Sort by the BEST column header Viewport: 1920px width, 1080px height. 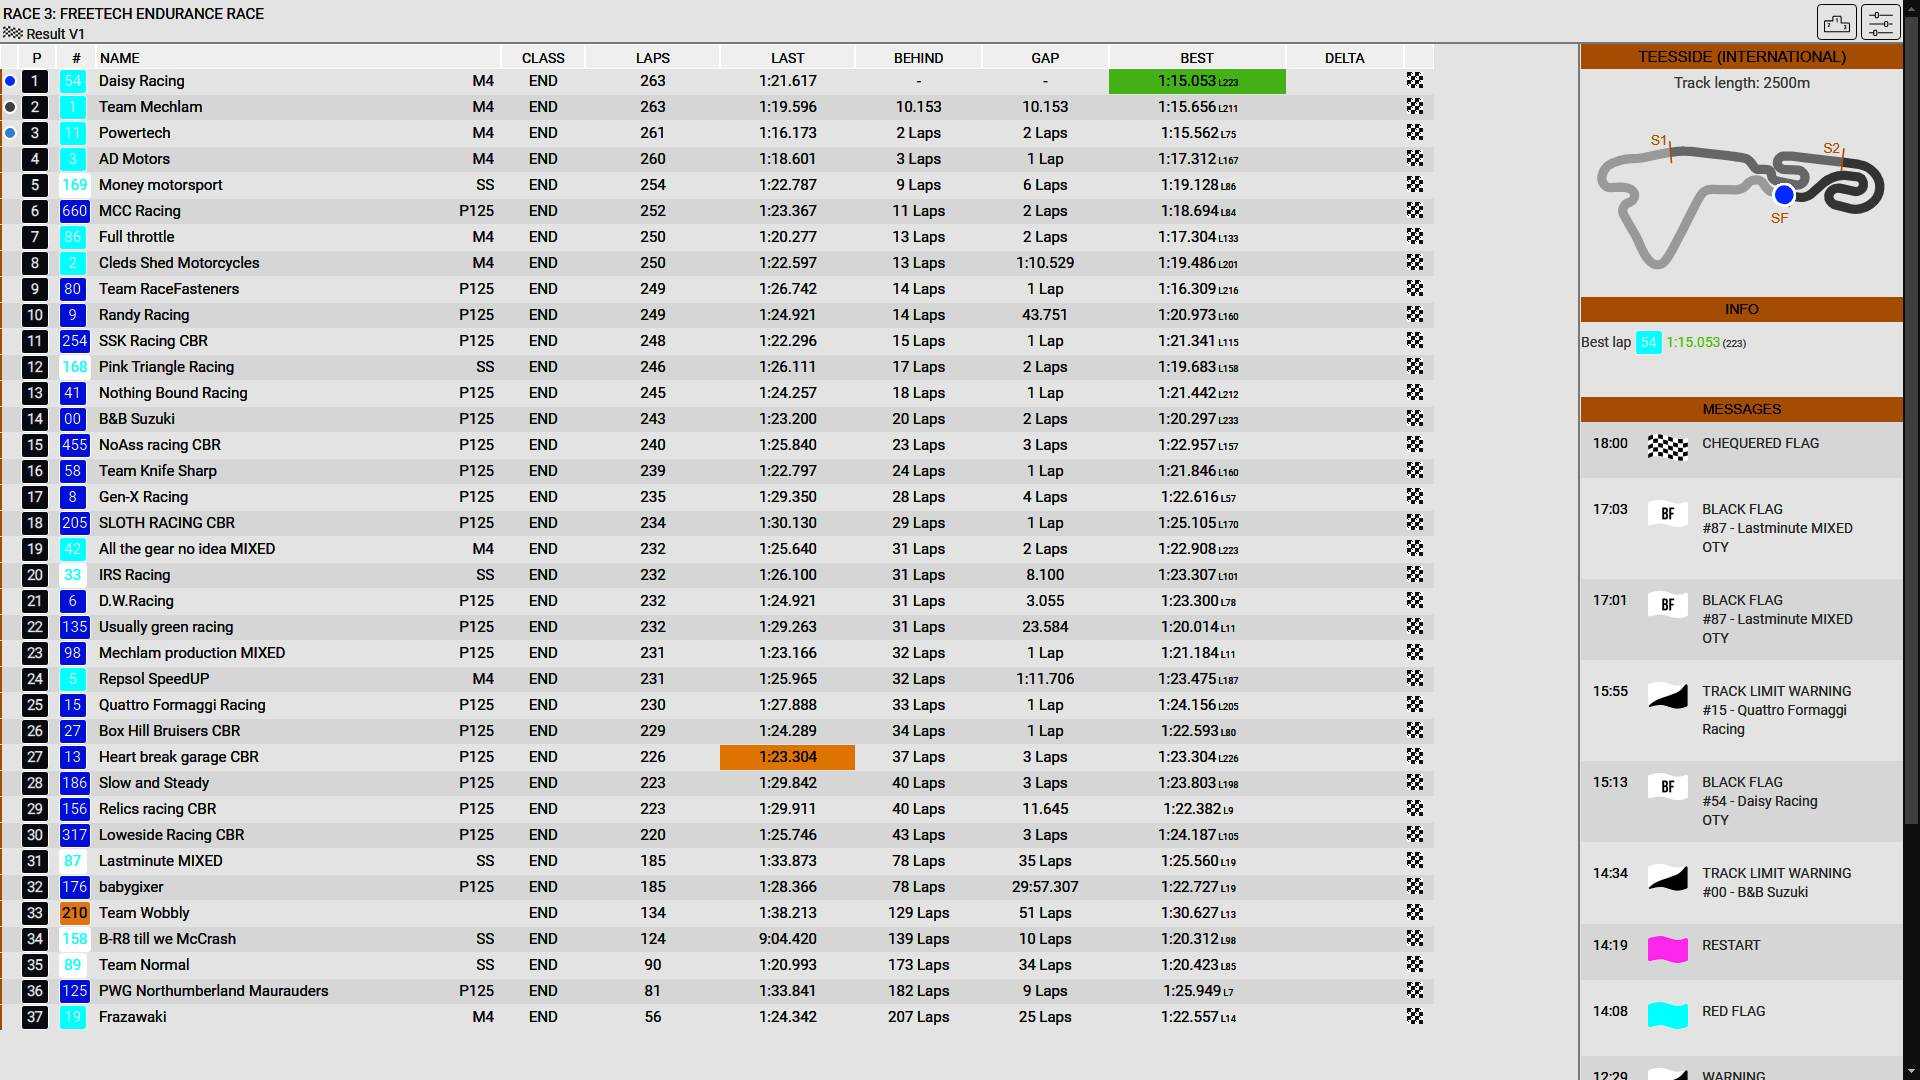click(1196, 58)
